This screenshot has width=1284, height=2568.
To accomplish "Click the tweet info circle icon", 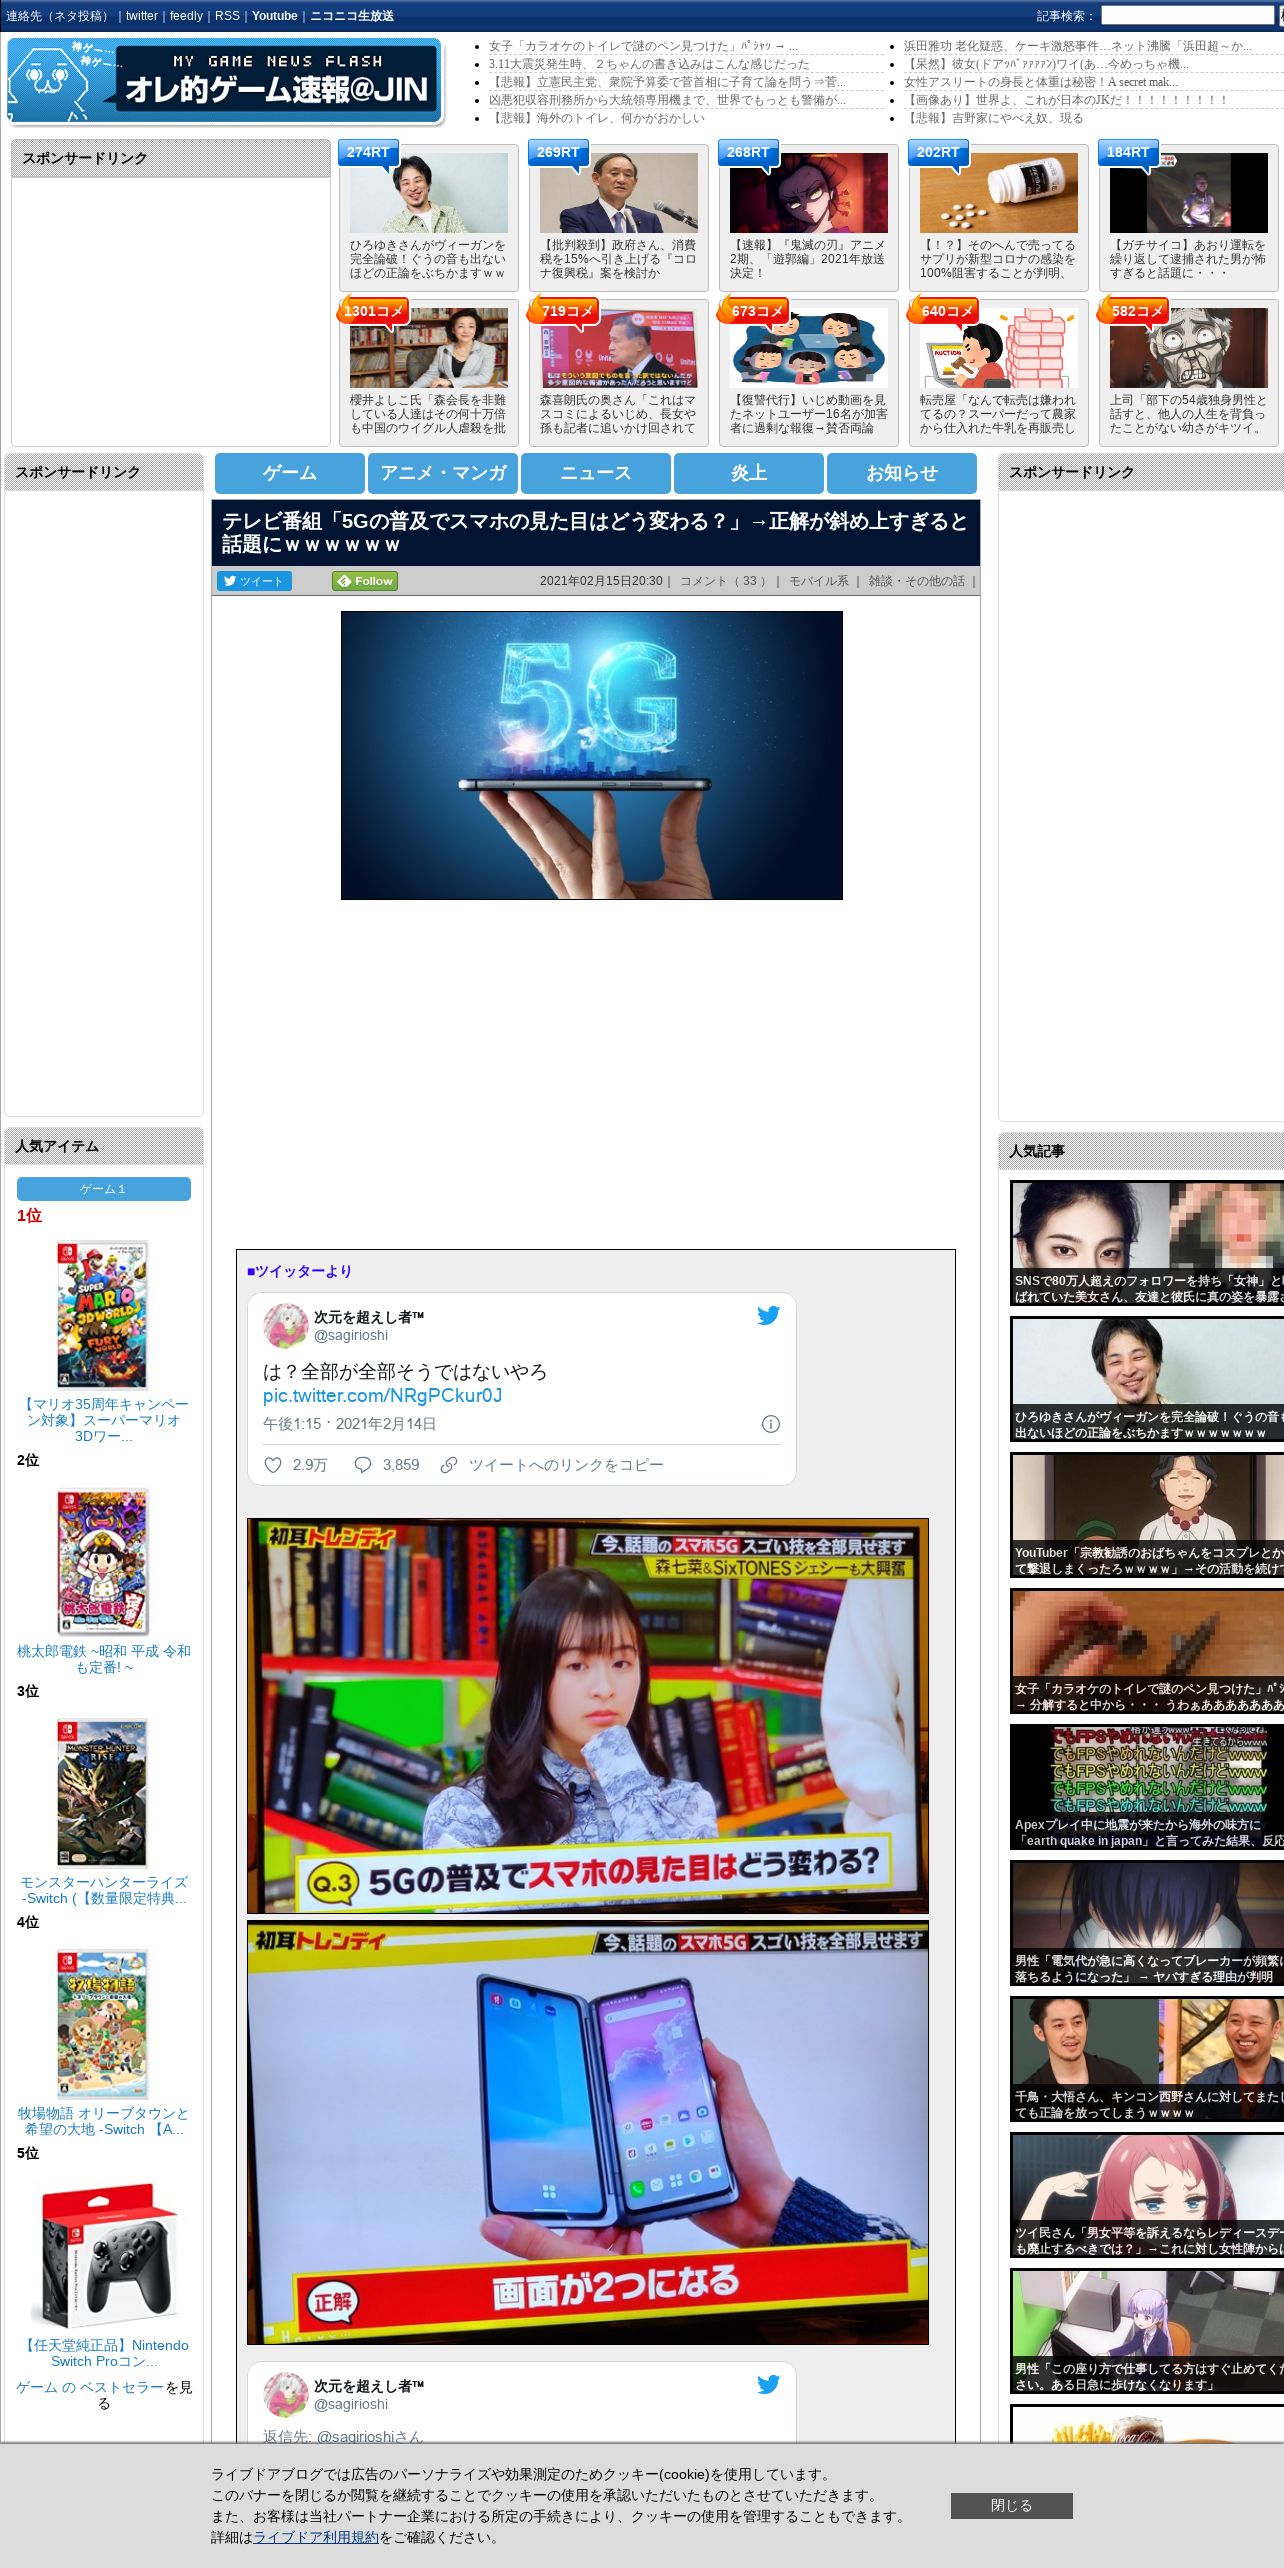I will (770, 1424).
